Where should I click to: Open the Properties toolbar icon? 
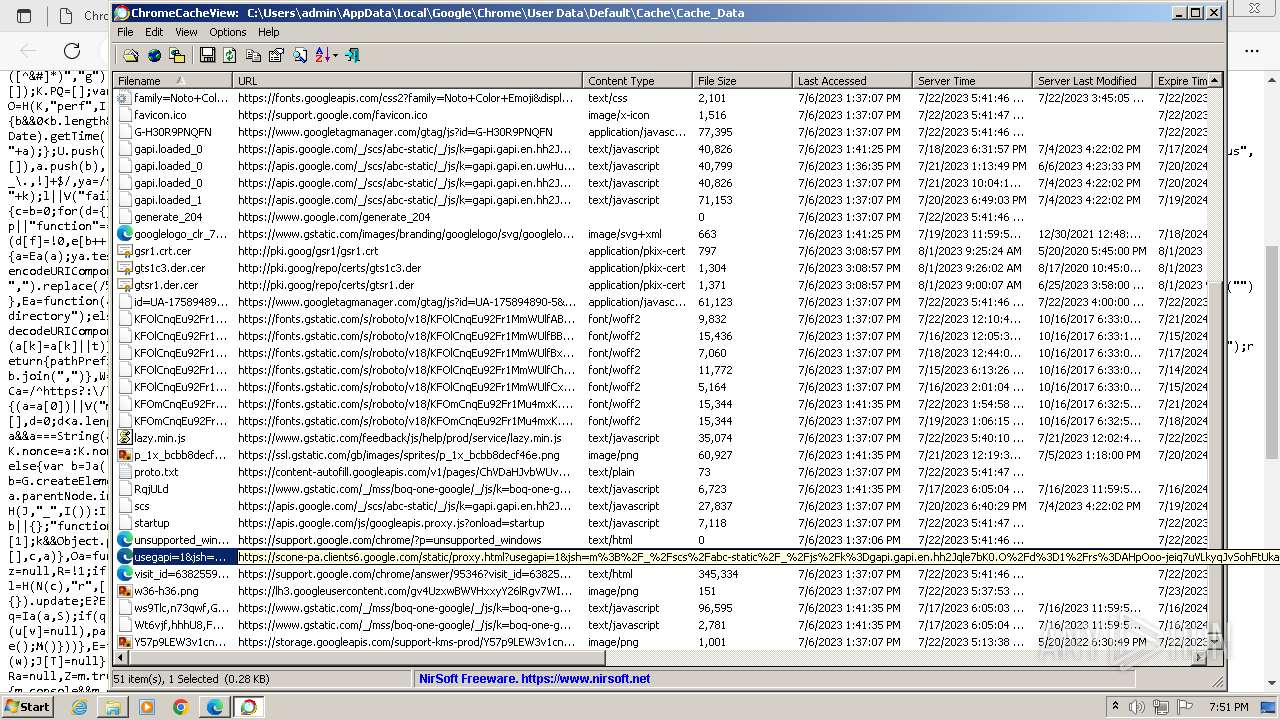pyautogui.click(x=276, y=56)
